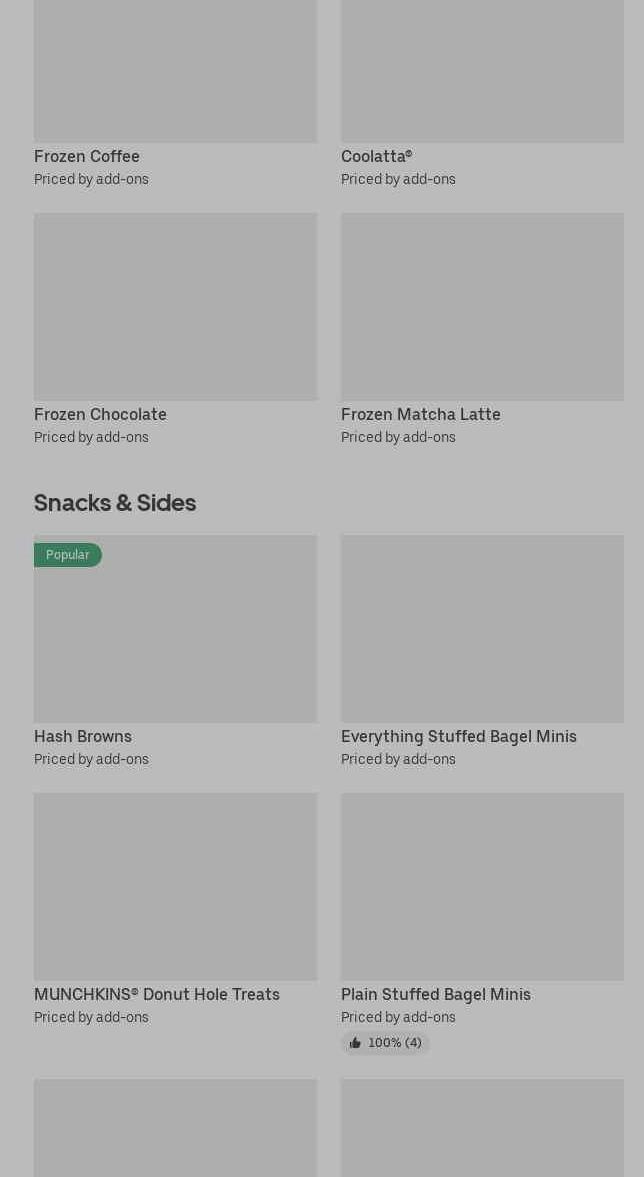Click Everything Stuffed Bagel Minis name

pyautogui.click(x=458, y=736)
